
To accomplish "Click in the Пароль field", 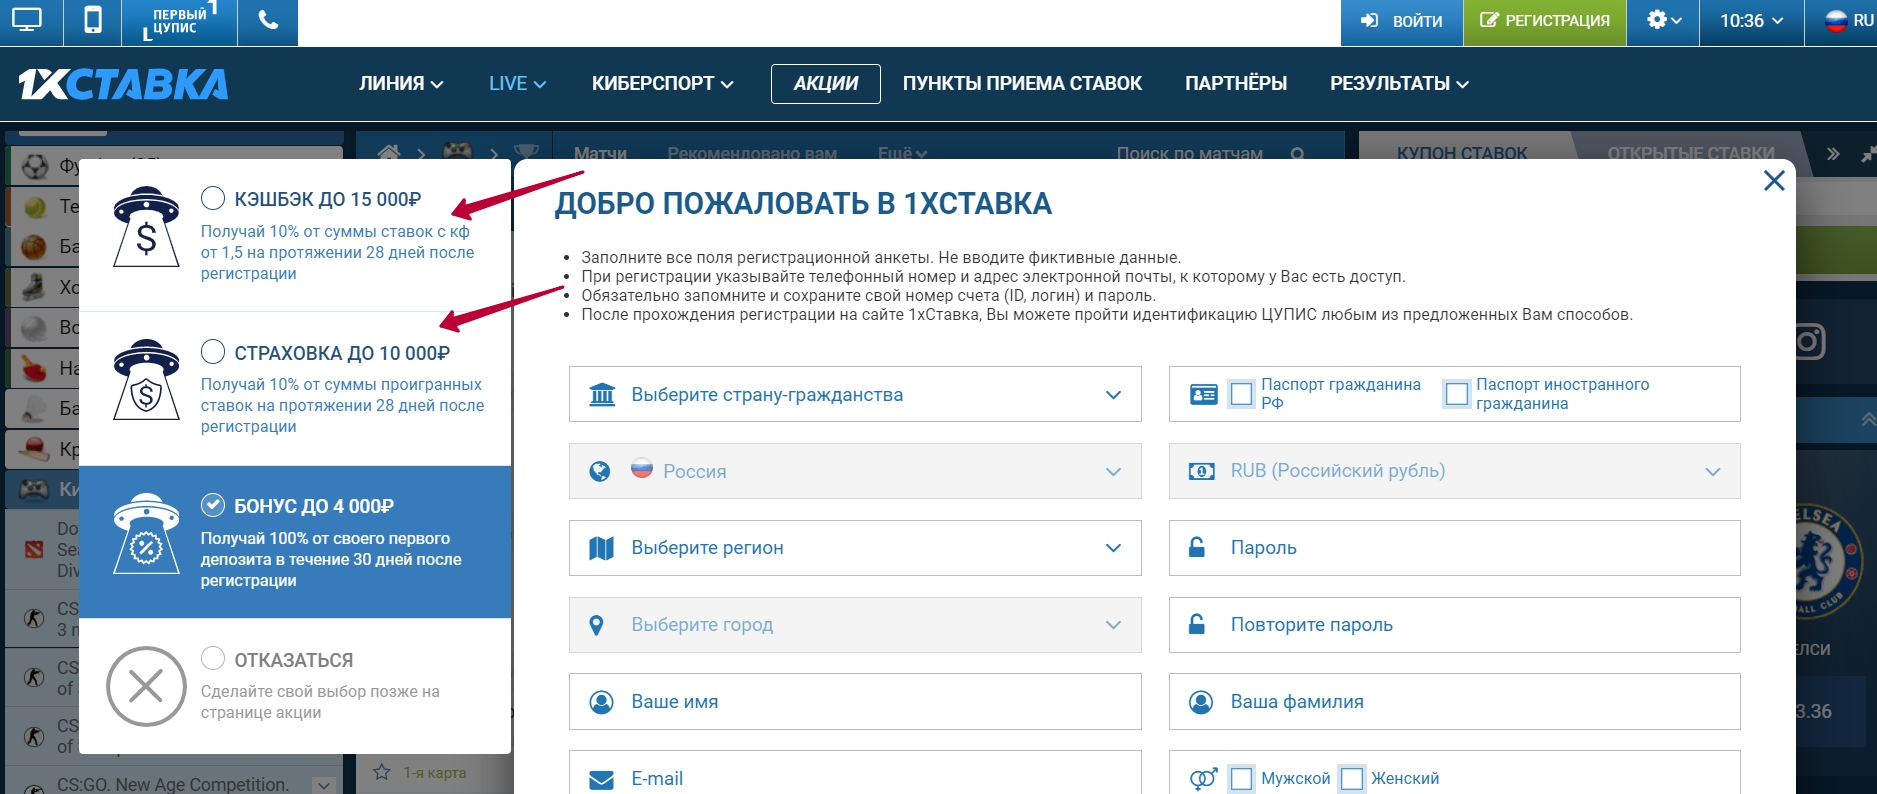I will pos(1454,548).
